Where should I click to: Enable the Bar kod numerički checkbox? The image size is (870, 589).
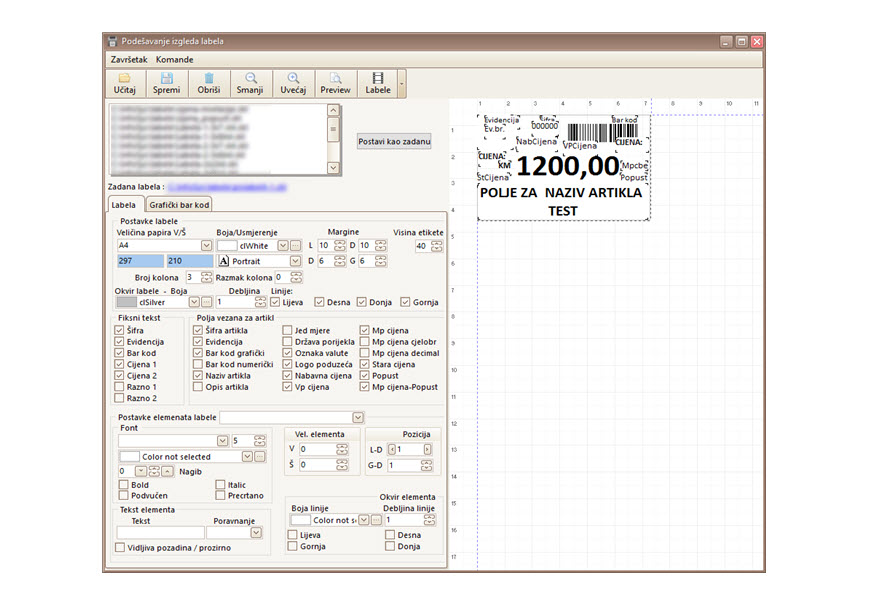198,364
